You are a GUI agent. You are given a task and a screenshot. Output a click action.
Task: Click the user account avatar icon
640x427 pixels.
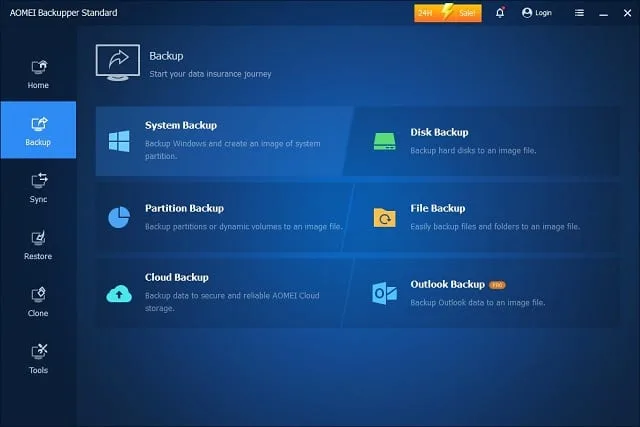(x=527, y=13)
